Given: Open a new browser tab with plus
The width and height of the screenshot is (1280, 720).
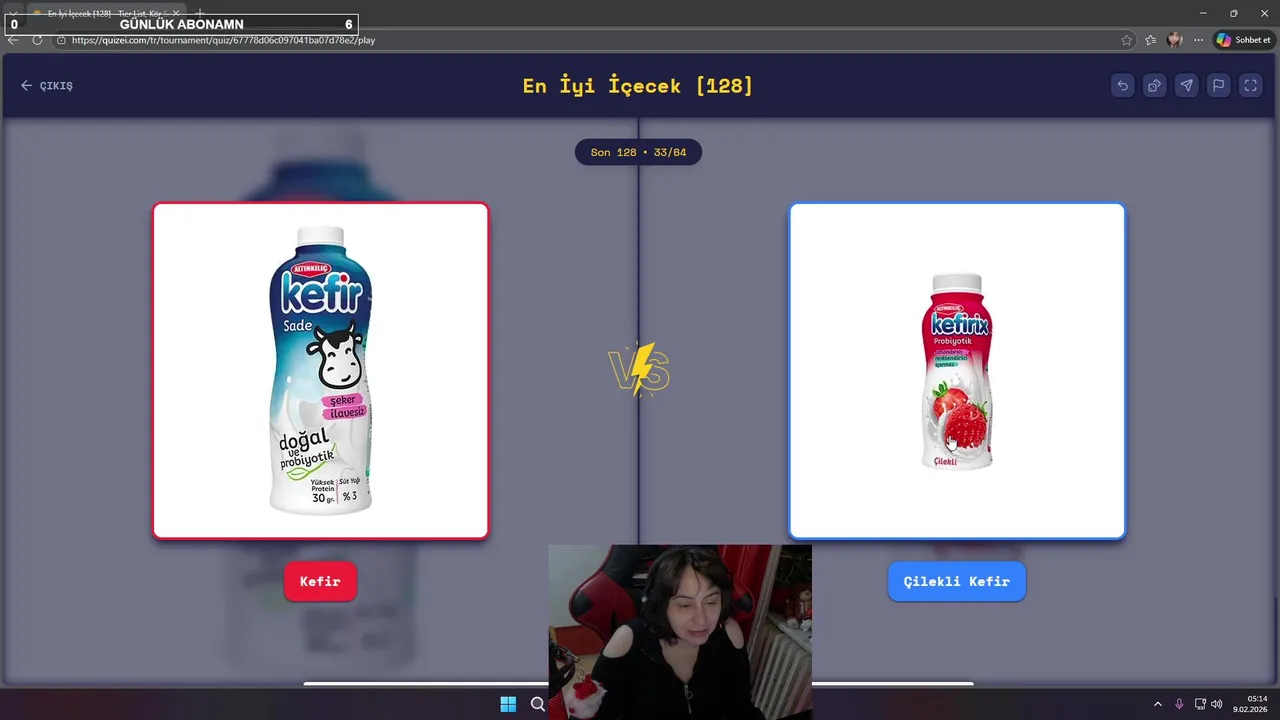Looking at the screenshot, I should (x=199, y=14).
